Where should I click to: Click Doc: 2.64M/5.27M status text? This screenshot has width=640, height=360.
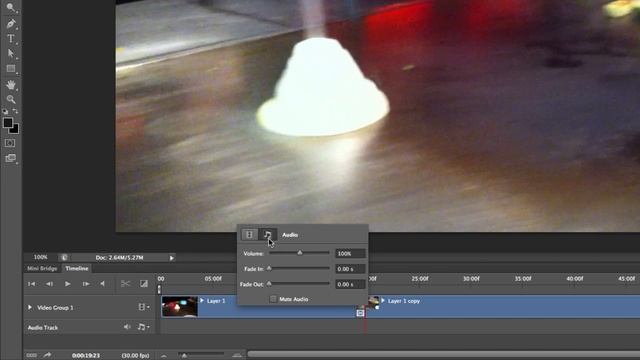(119, 258)
